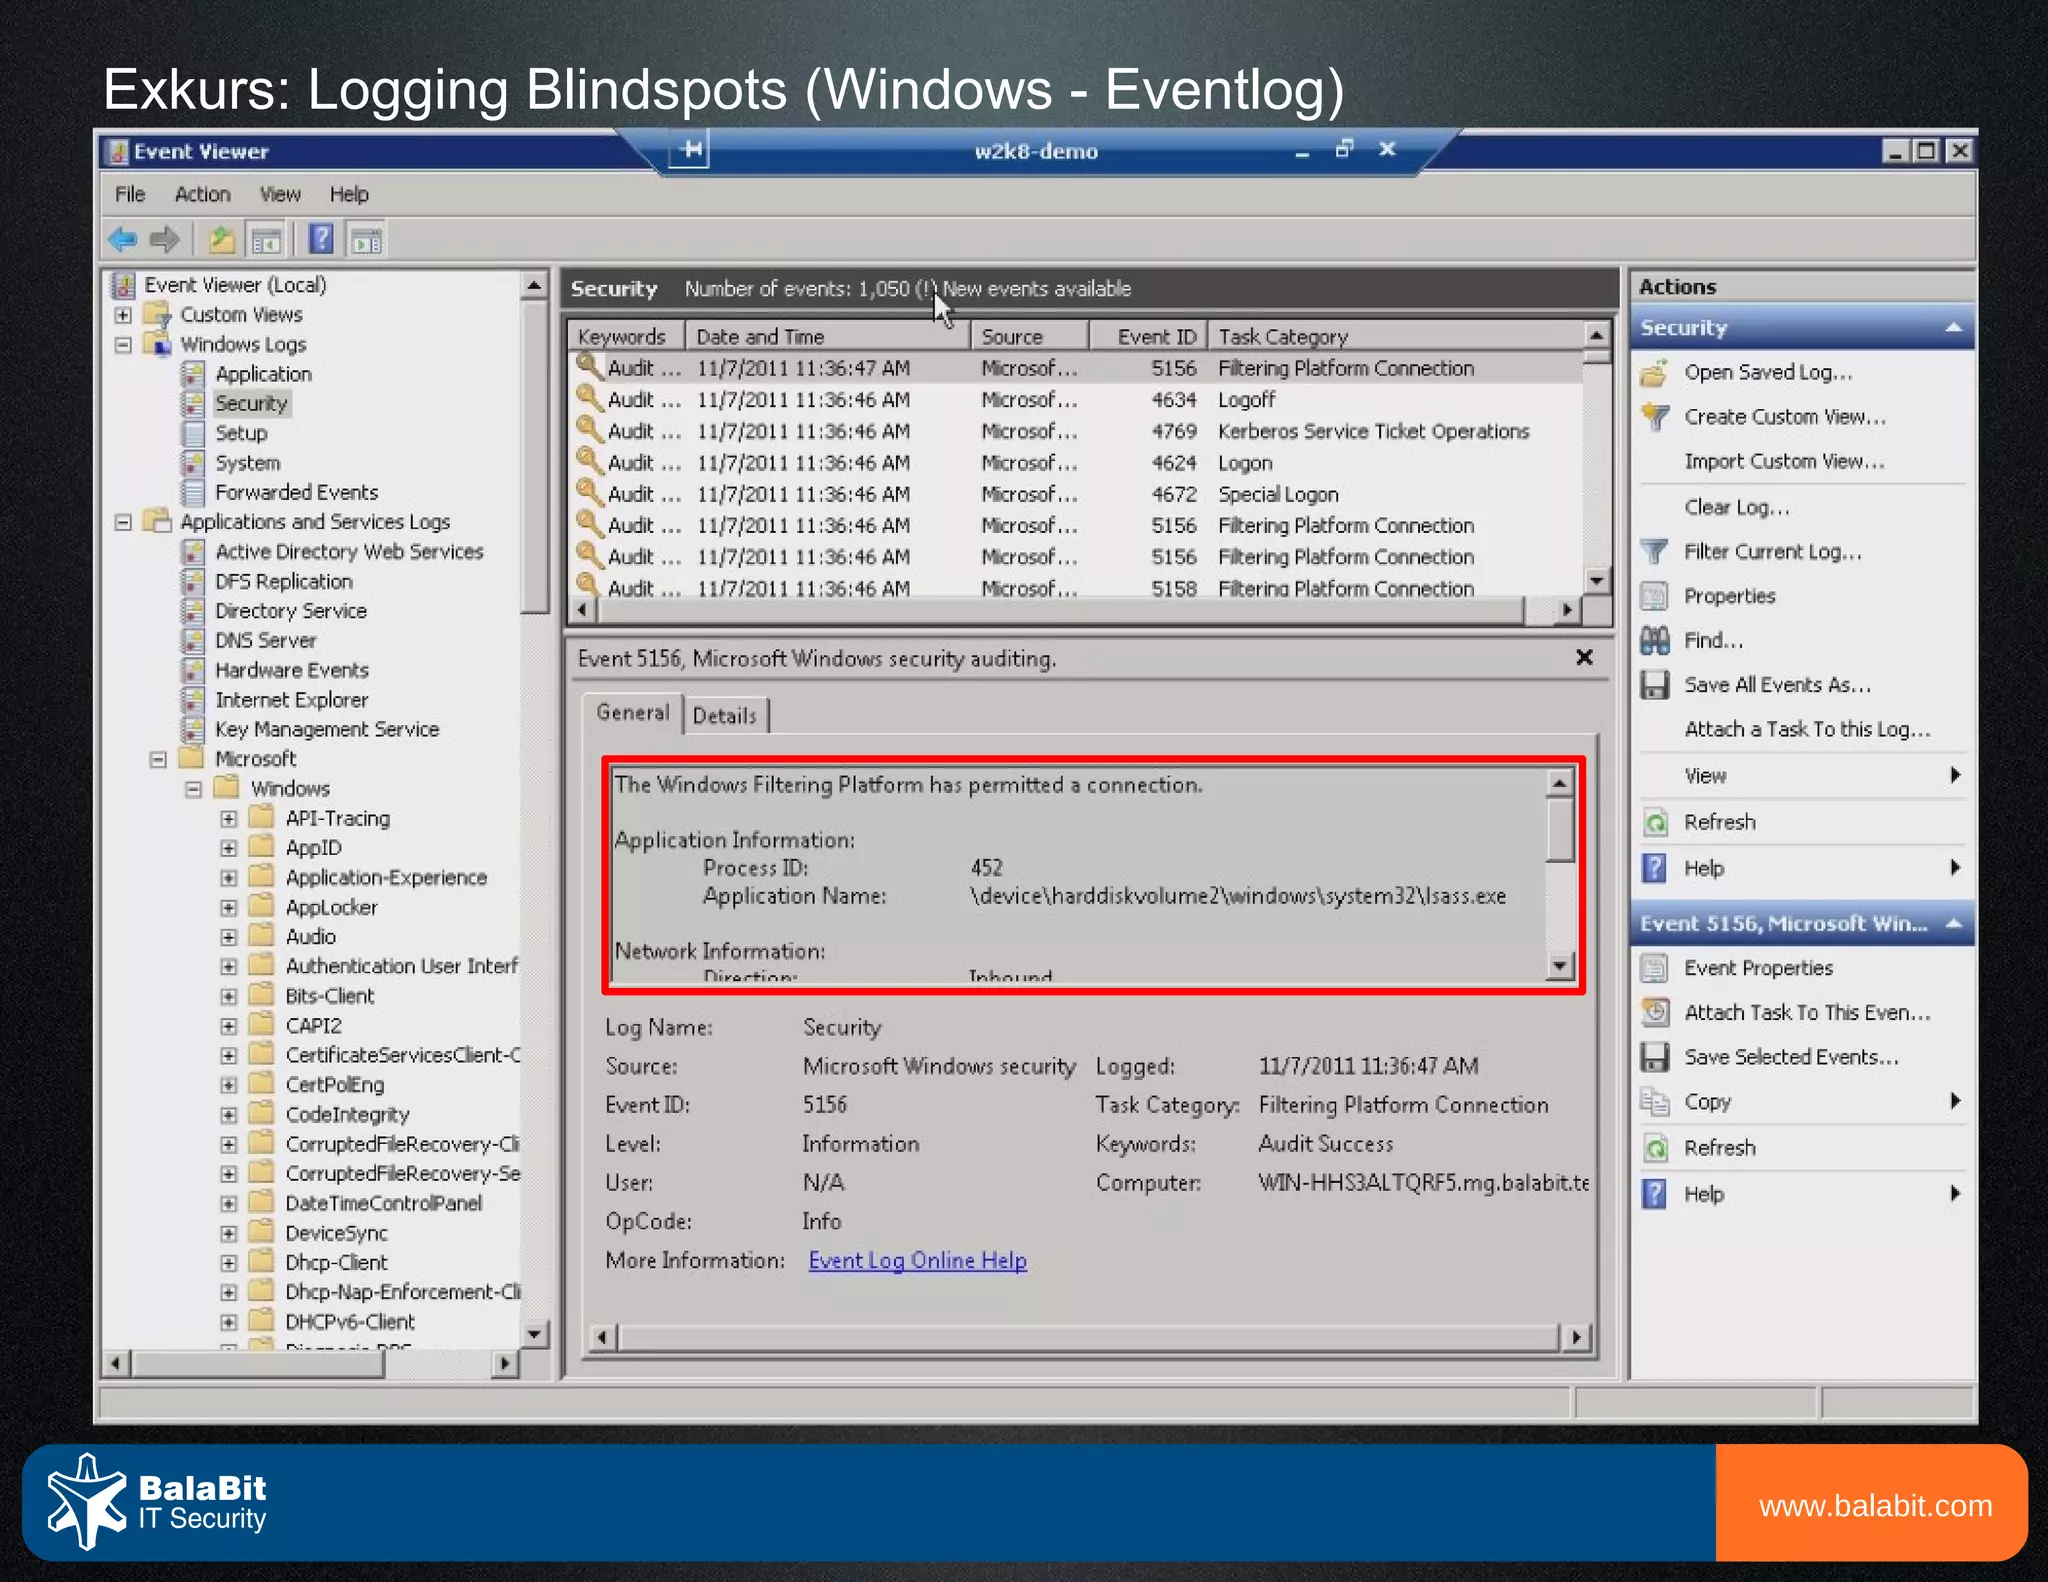2048x1582 pixels.
Task: Click the Security section Refresh icon
Action: pyautogui.click(x=1656, y=822)
